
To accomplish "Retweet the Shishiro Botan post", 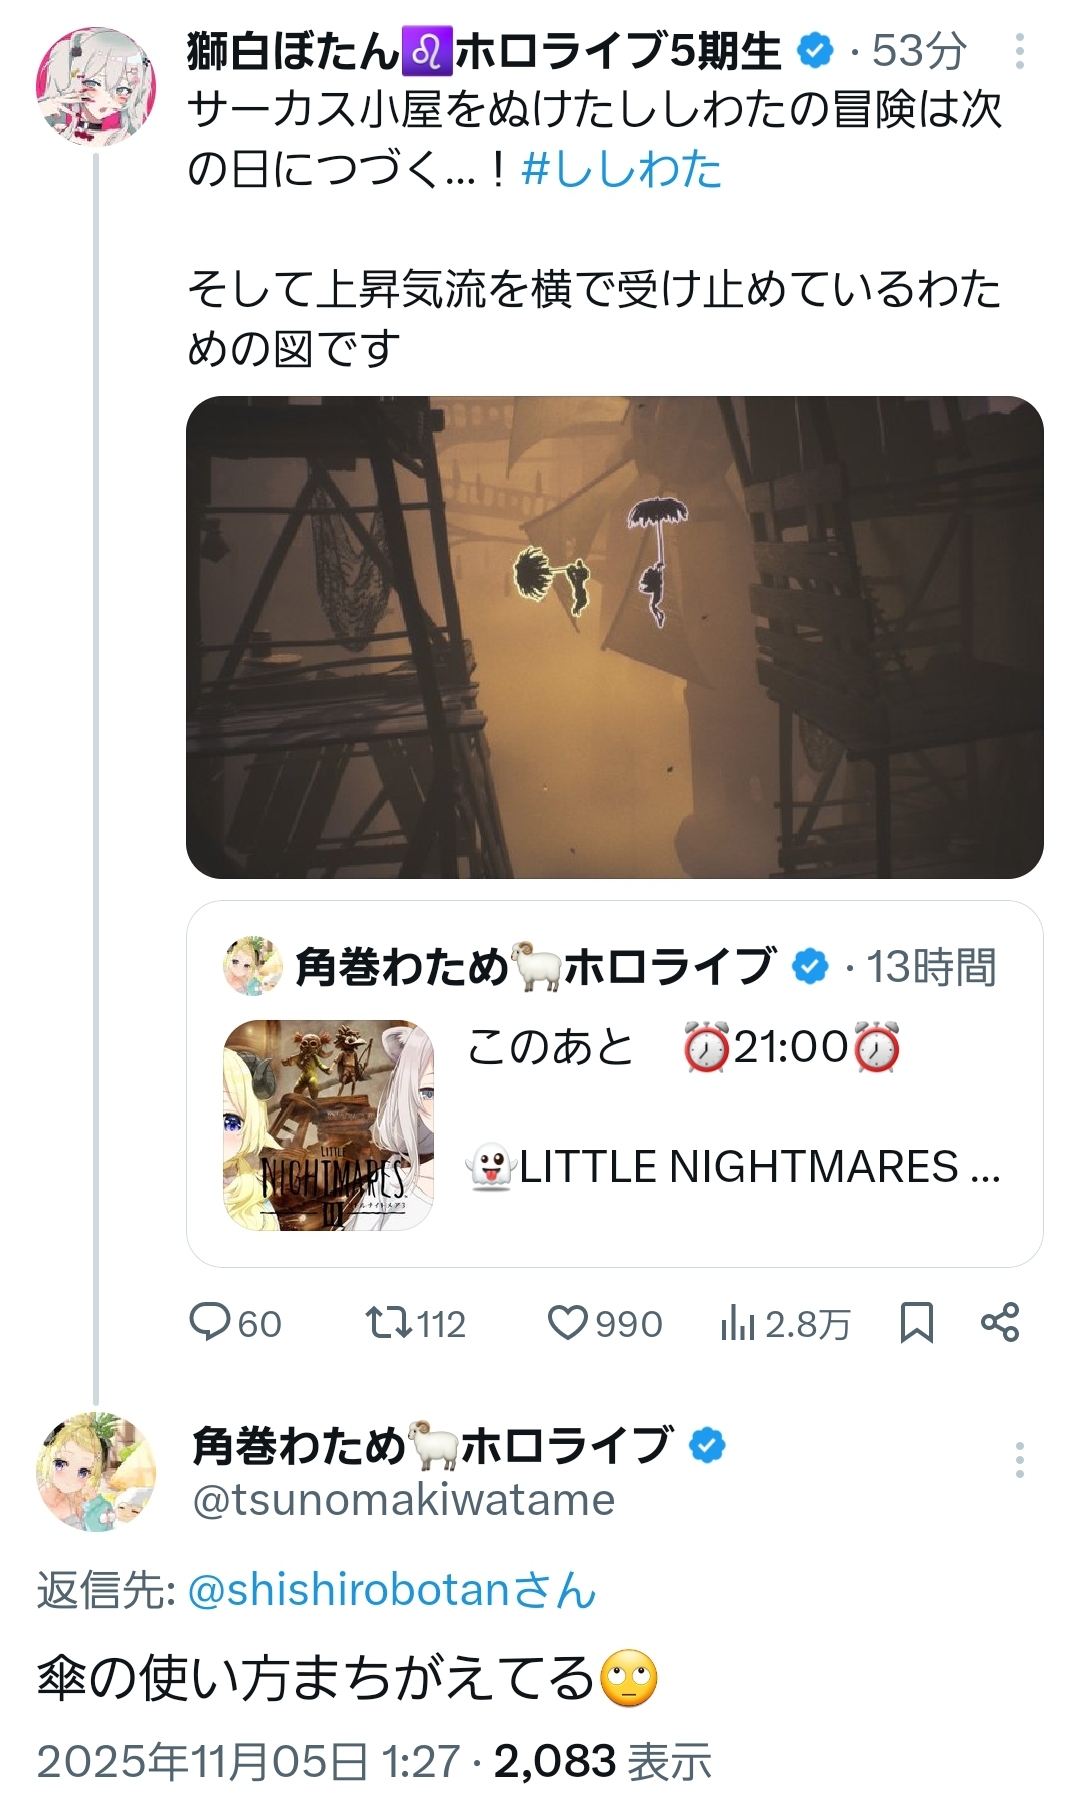I will pyautogui.click(x=389, y=1322).
